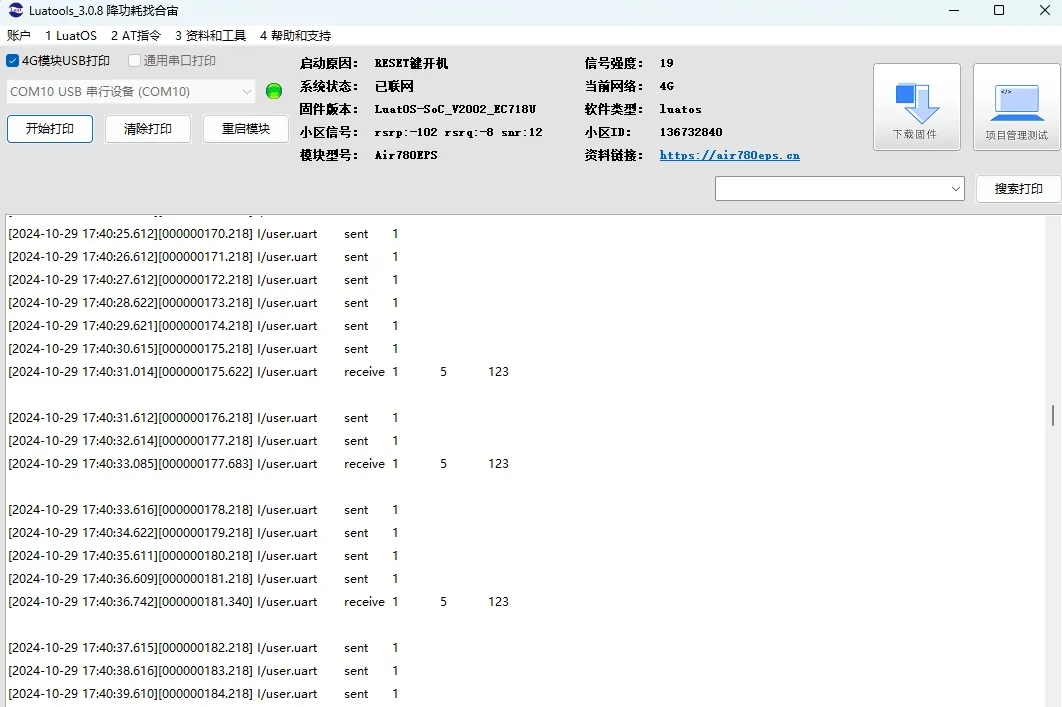Viewport: 1062px width, 707px height.
Task: Enable the 通用串口打印 checkbox
Action: 133,60
